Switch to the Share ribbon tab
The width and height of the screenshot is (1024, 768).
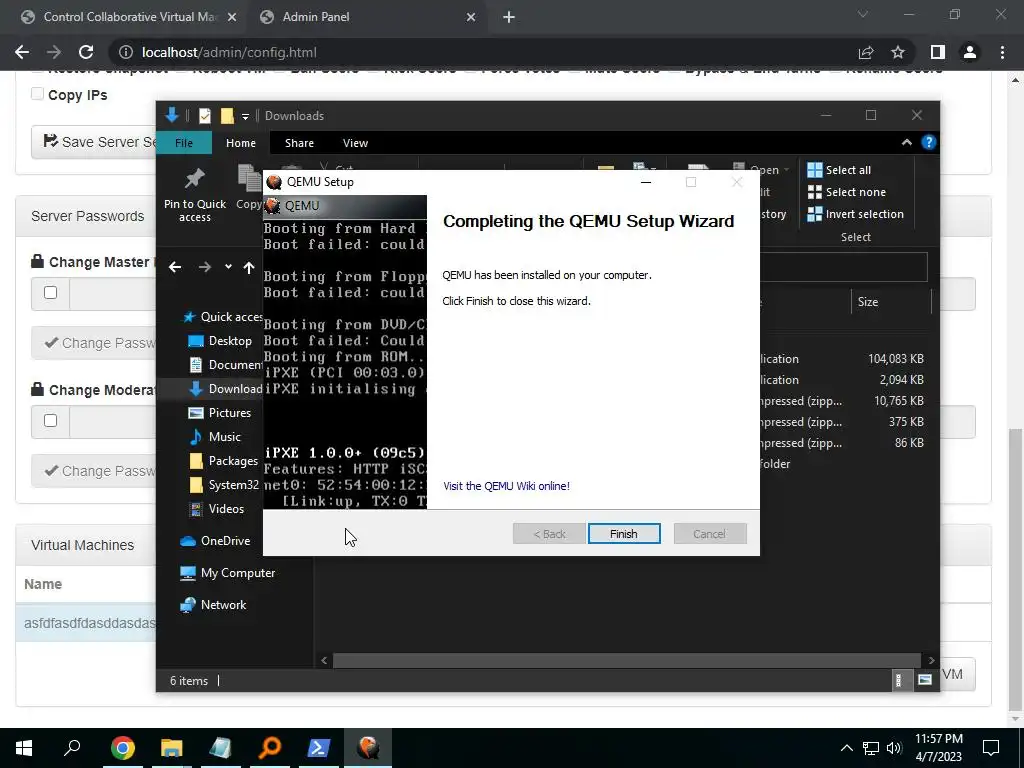pyautogui.click(x=299, y=142)
